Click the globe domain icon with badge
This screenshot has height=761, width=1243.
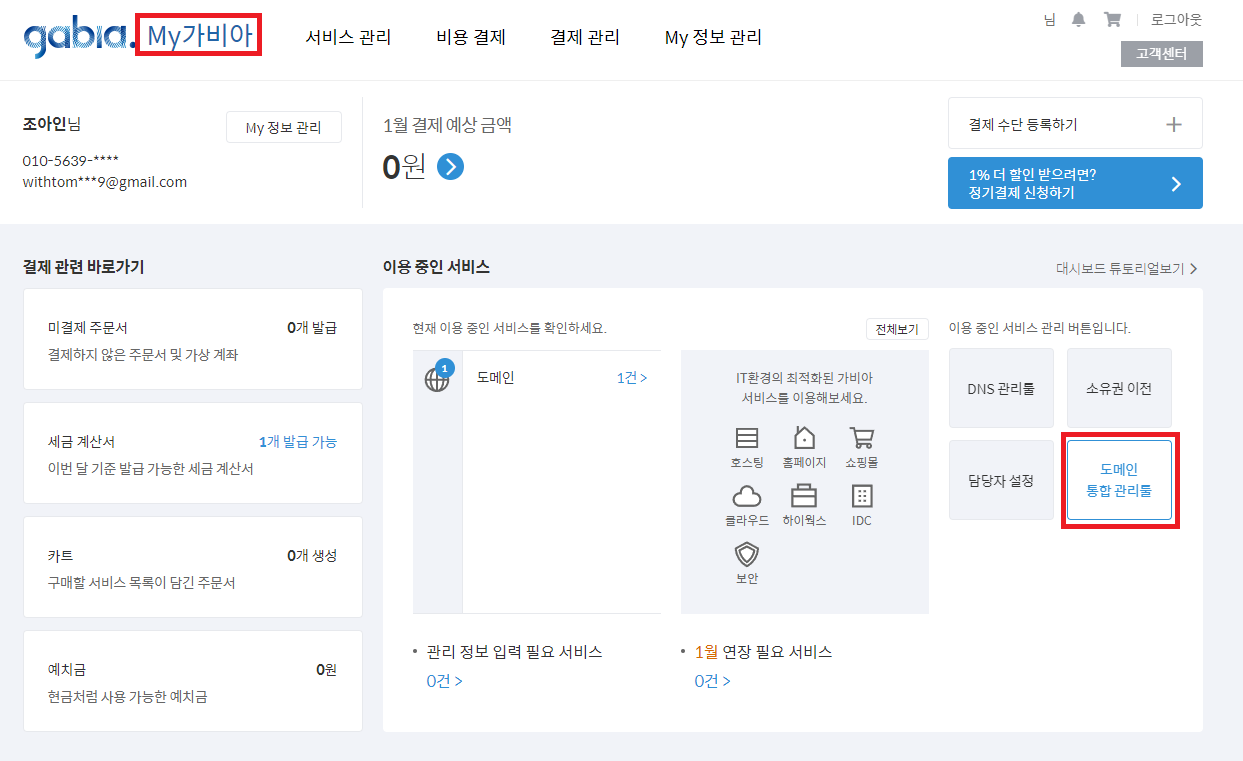(x=438, y=377)
